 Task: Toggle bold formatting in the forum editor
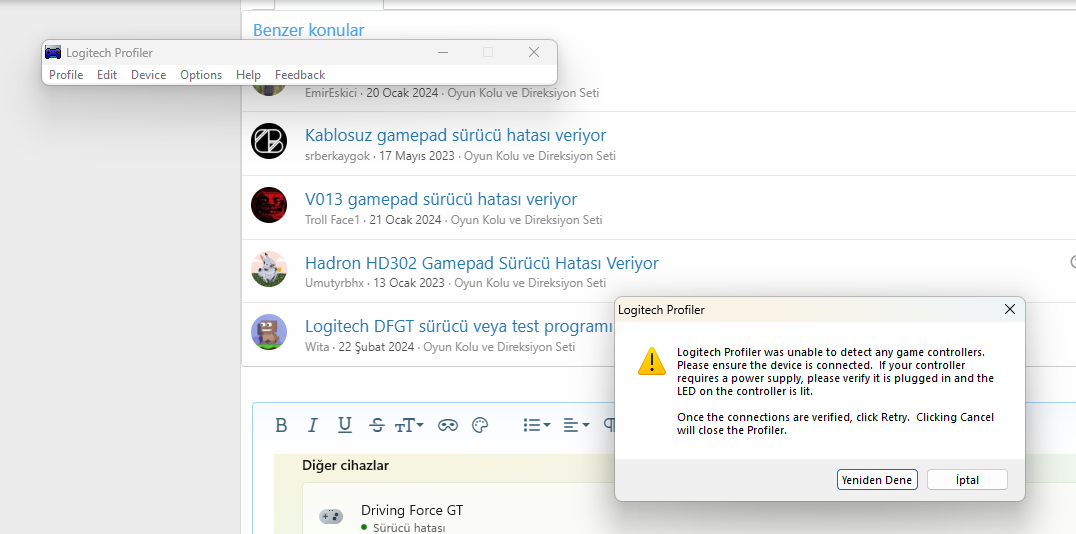[281, 426]
